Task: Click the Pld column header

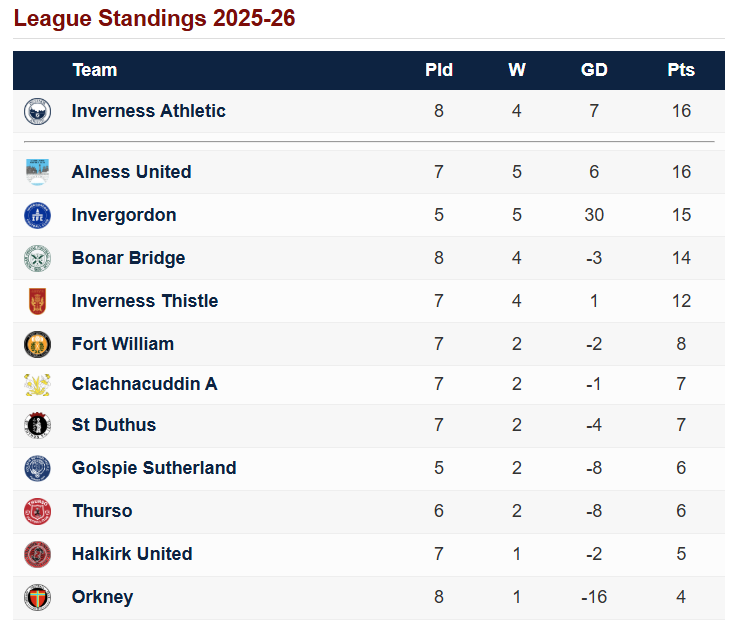Action: [x=439, y=70]
